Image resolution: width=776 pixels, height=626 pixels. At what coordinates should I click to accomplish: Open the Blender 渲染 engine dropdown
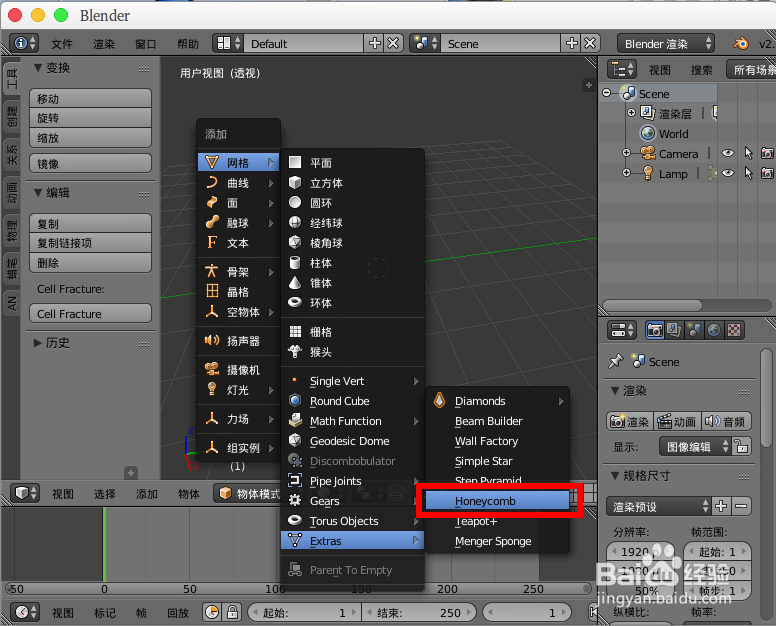(666, 44)
